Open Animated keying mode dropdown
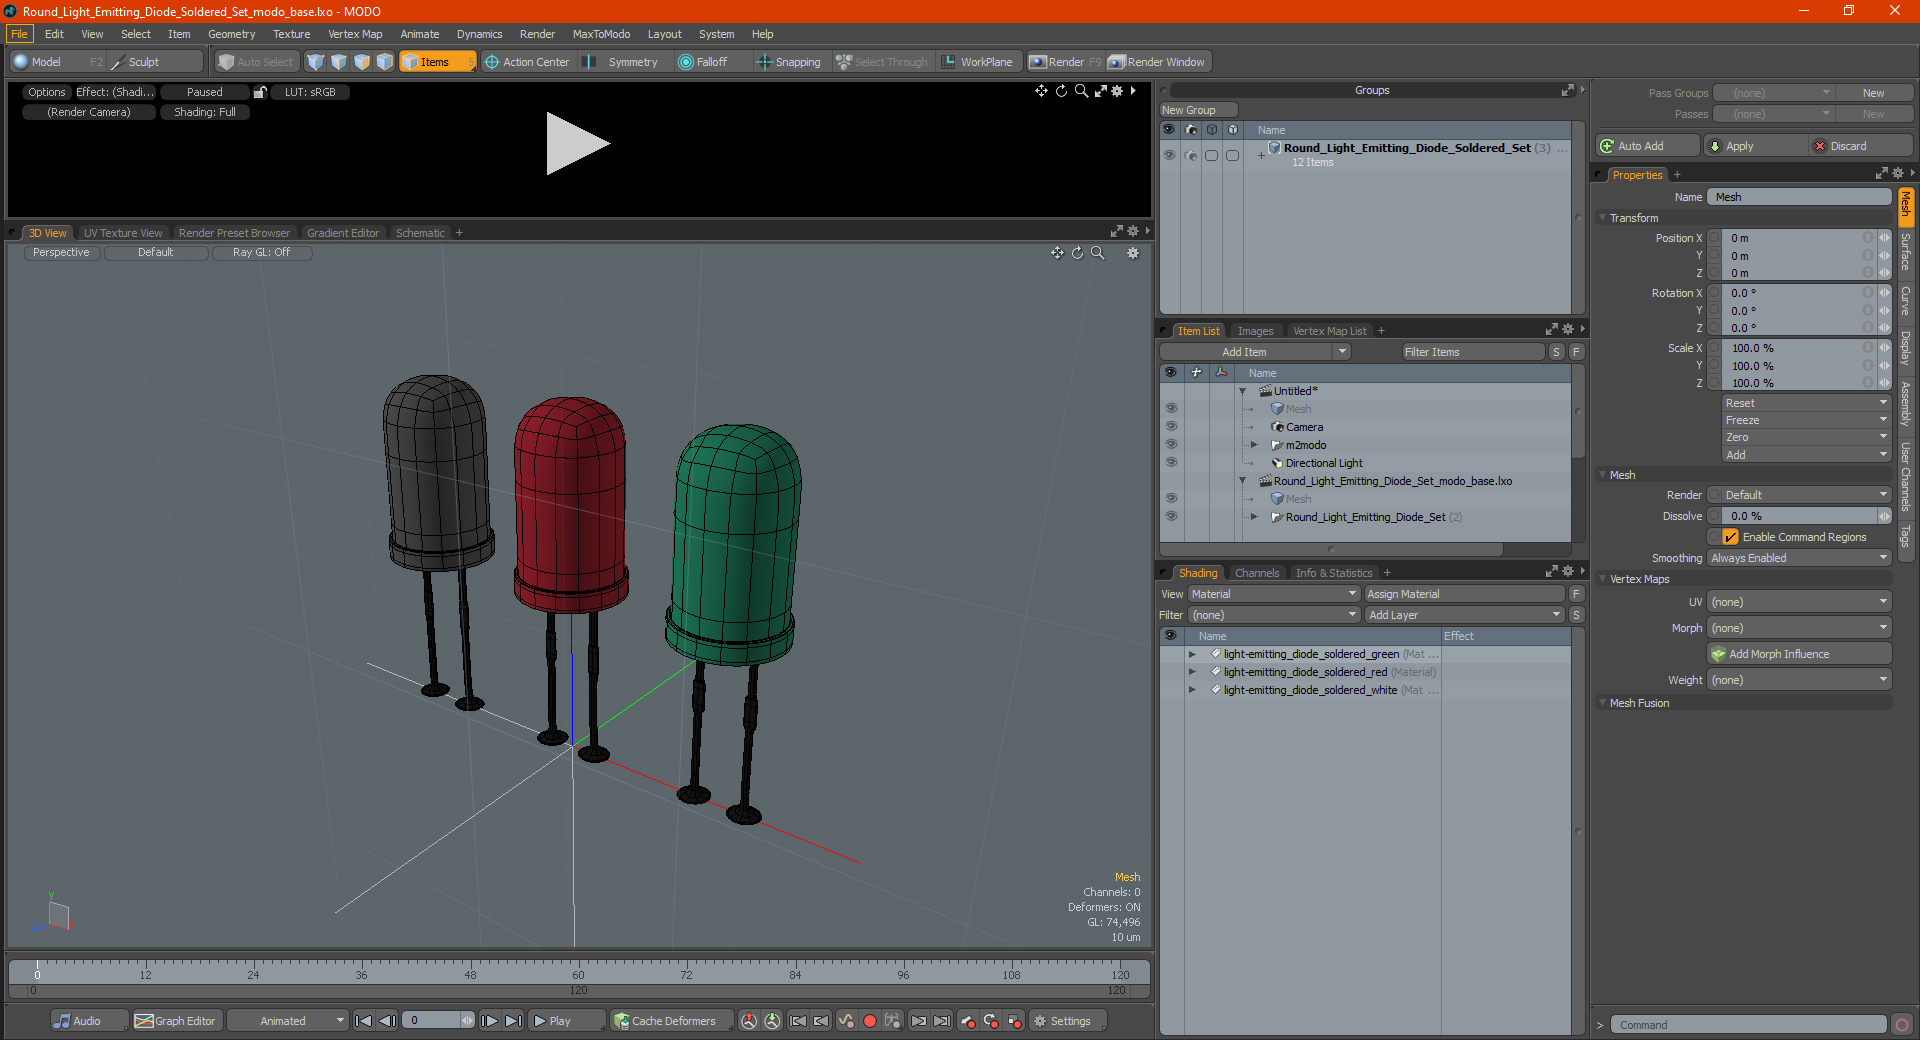 pyautogui.click(x=288, y=1021)
